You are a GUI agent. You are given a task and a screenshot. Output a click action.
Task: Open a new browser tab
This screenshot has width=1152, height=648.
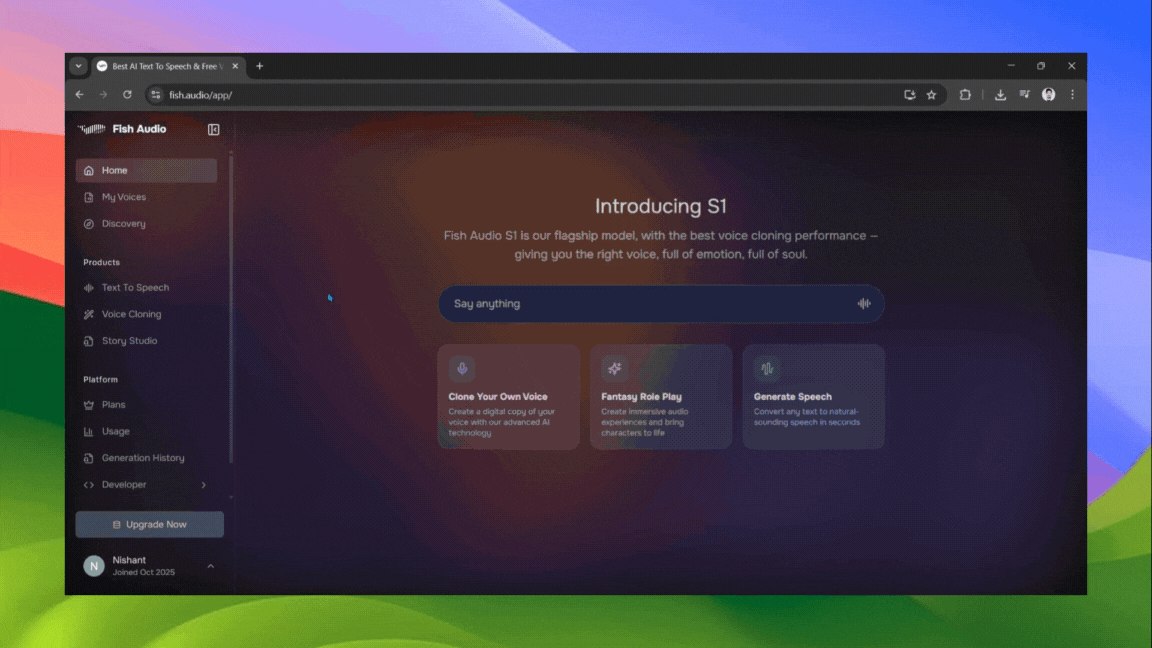(x=259, y=66)
